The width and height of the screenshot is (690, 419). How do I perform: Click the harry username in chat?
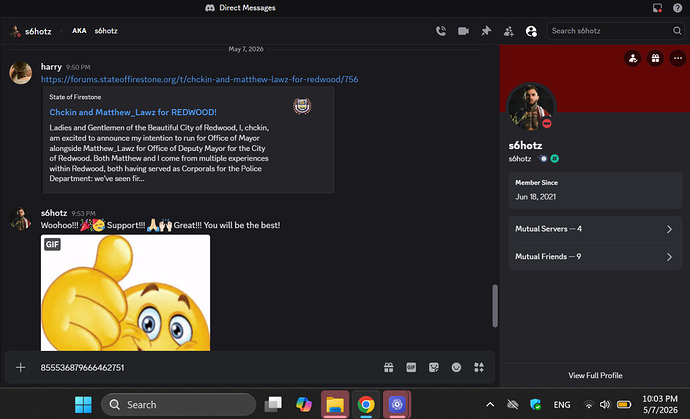point(51,66)
